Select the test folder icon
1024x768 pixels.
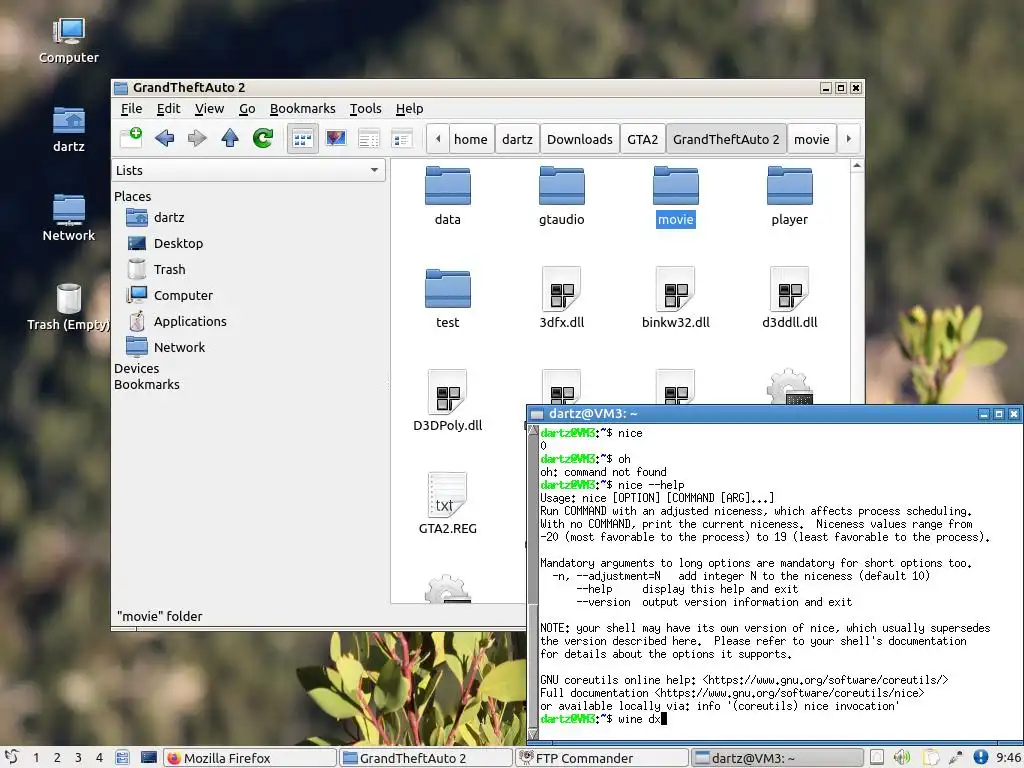448,288
